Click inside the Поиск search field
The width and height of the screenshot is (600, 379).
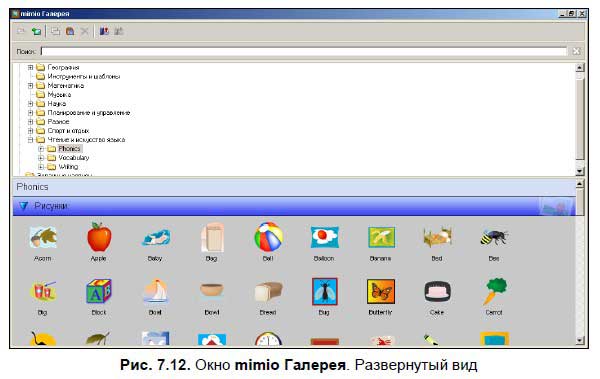click(303, 51)
